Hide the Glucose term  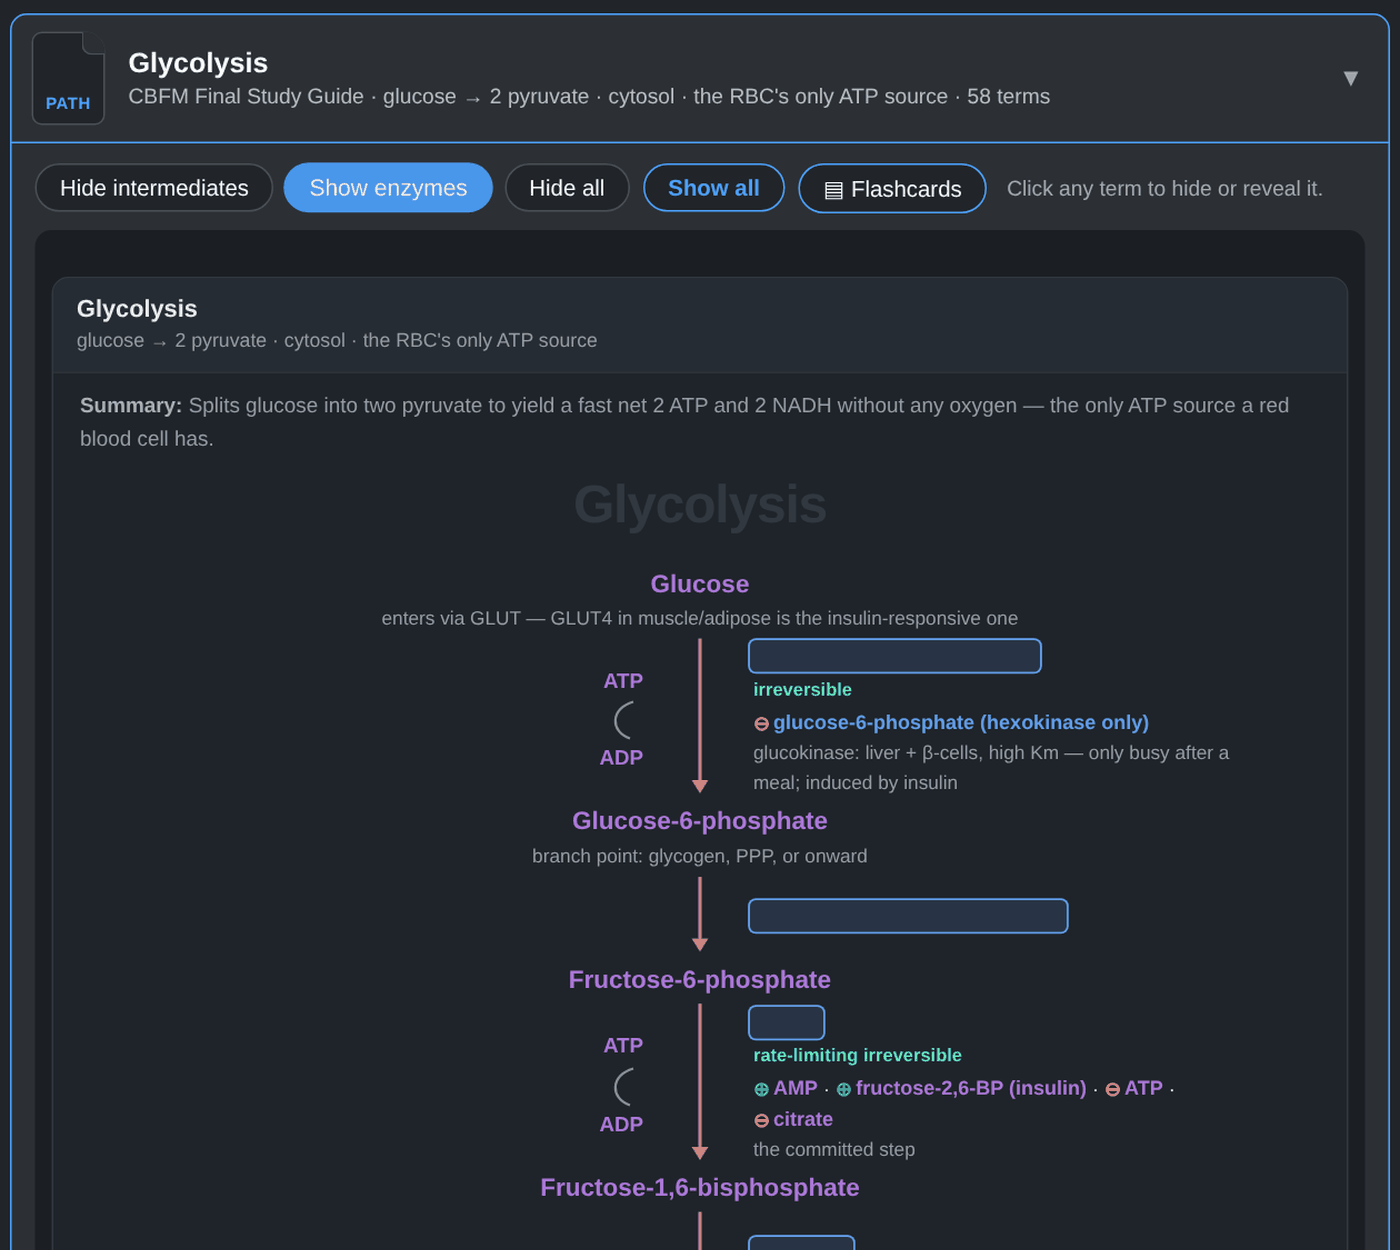[x=700, y=584]
